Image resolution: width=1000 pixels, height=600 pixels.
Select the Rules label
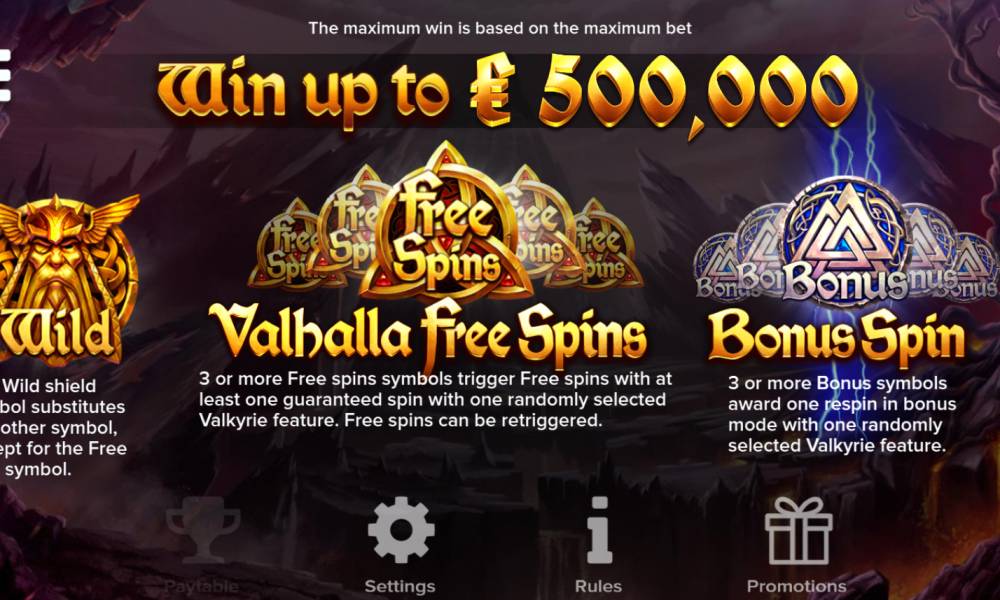click(x=598, y=586)
